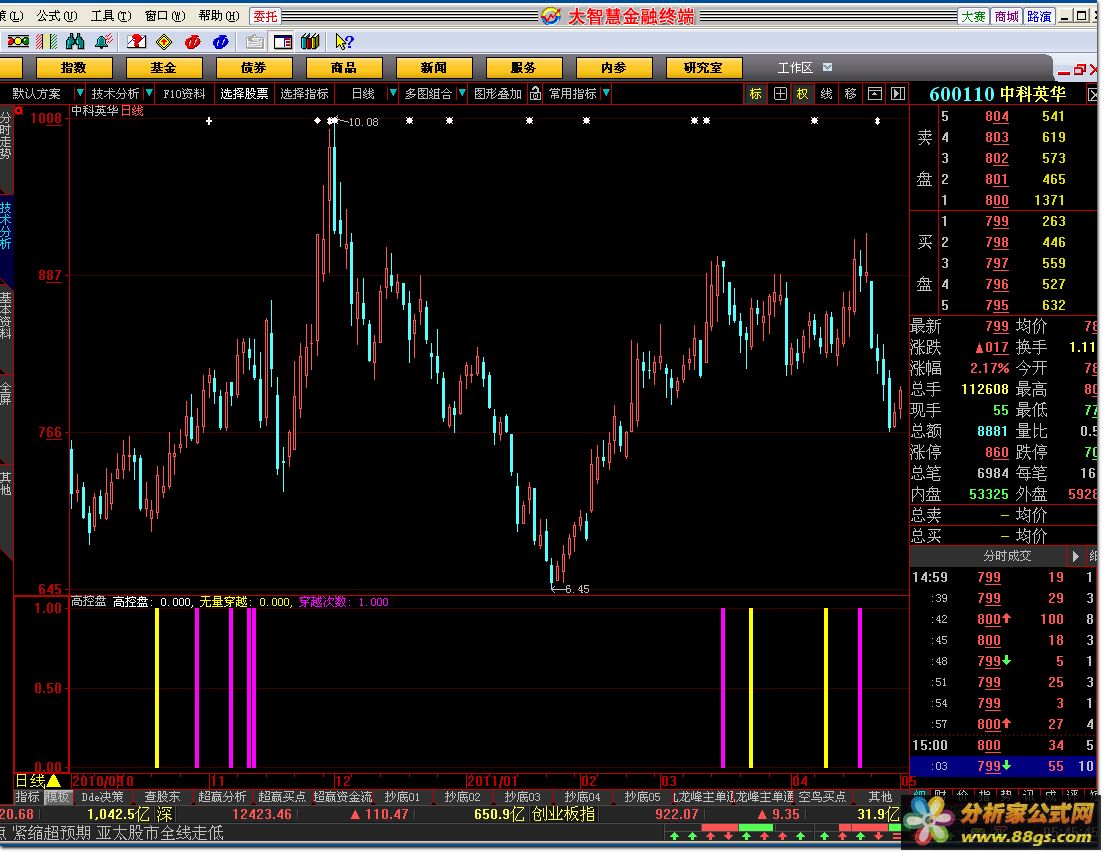Image resolution: width=1103 pixels, height=852 pixels.
Task: Click the star marker above 10.08 peak
Action: click(x=333, y=121)
